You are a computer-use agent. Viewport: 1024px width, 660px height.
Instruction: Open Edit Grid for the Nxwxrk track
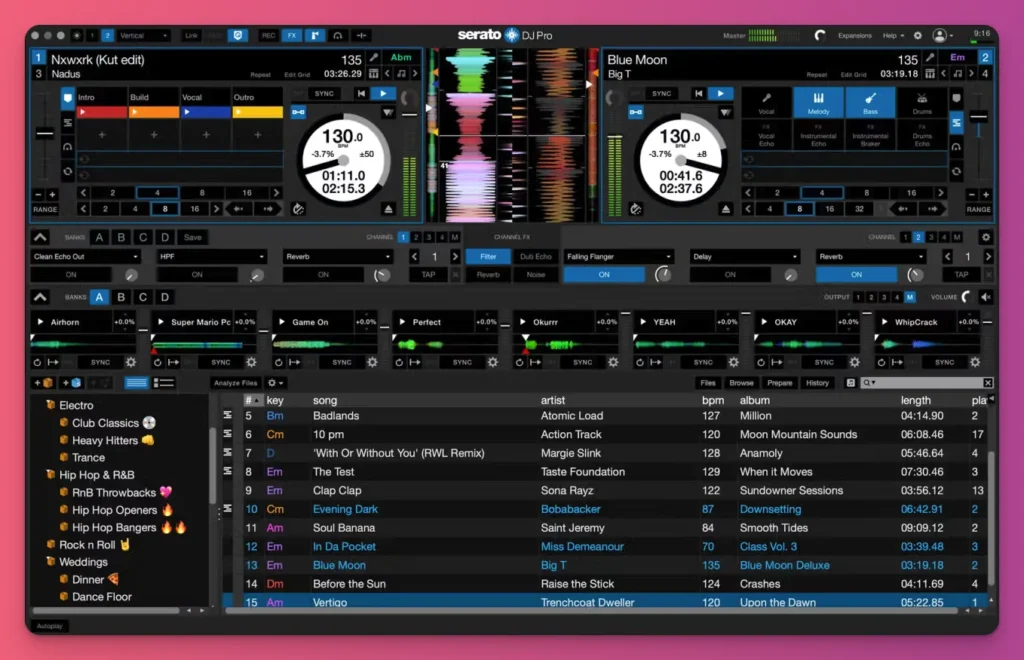click(297, 74)
